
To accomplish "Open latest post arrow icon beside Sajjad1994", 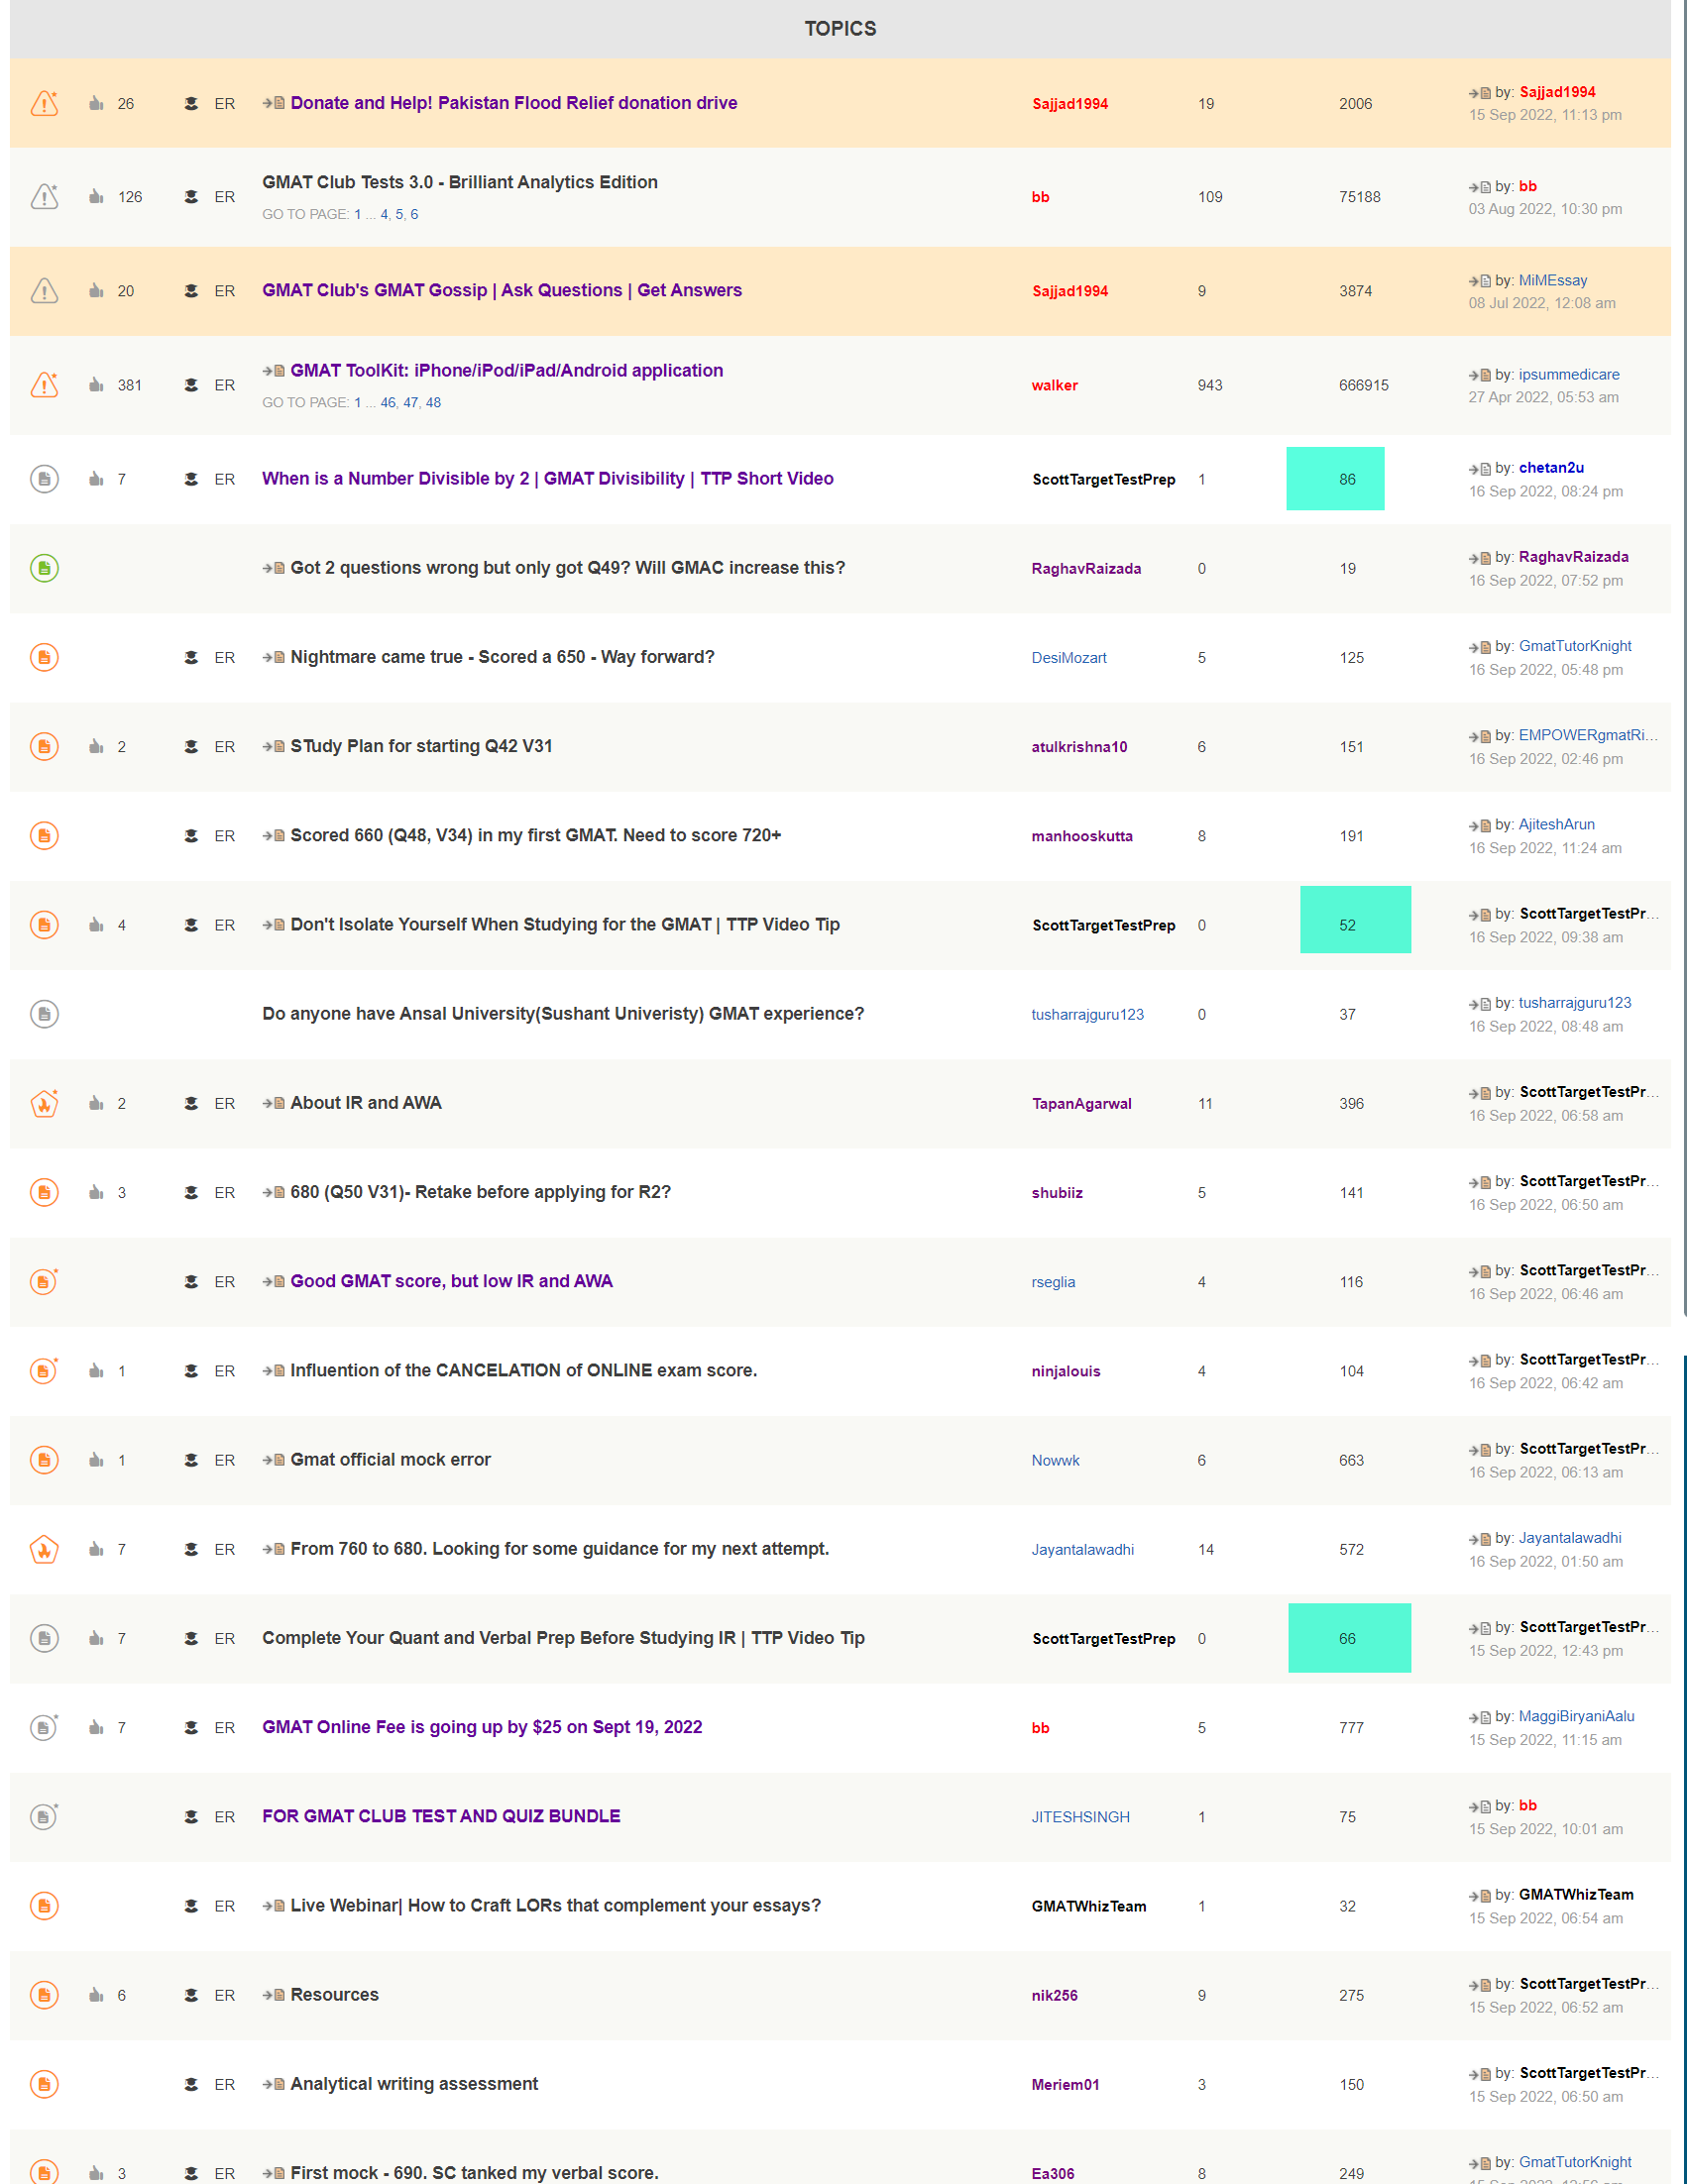I will [x=1473, y=92].
